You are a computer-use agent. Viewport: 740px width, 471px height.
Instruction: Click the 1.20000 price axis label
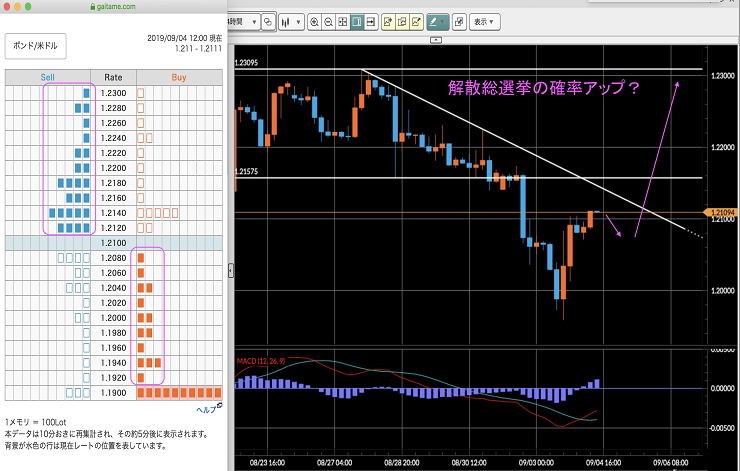click(x=723, y=291)
